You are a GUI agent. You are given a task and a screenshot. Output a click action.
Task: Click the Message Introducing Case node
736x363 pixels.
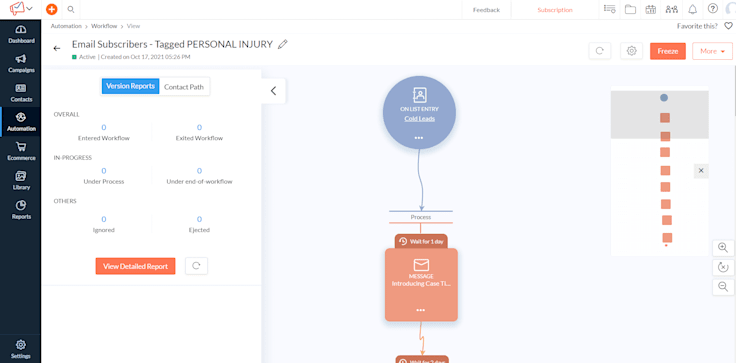pos(421,285)
